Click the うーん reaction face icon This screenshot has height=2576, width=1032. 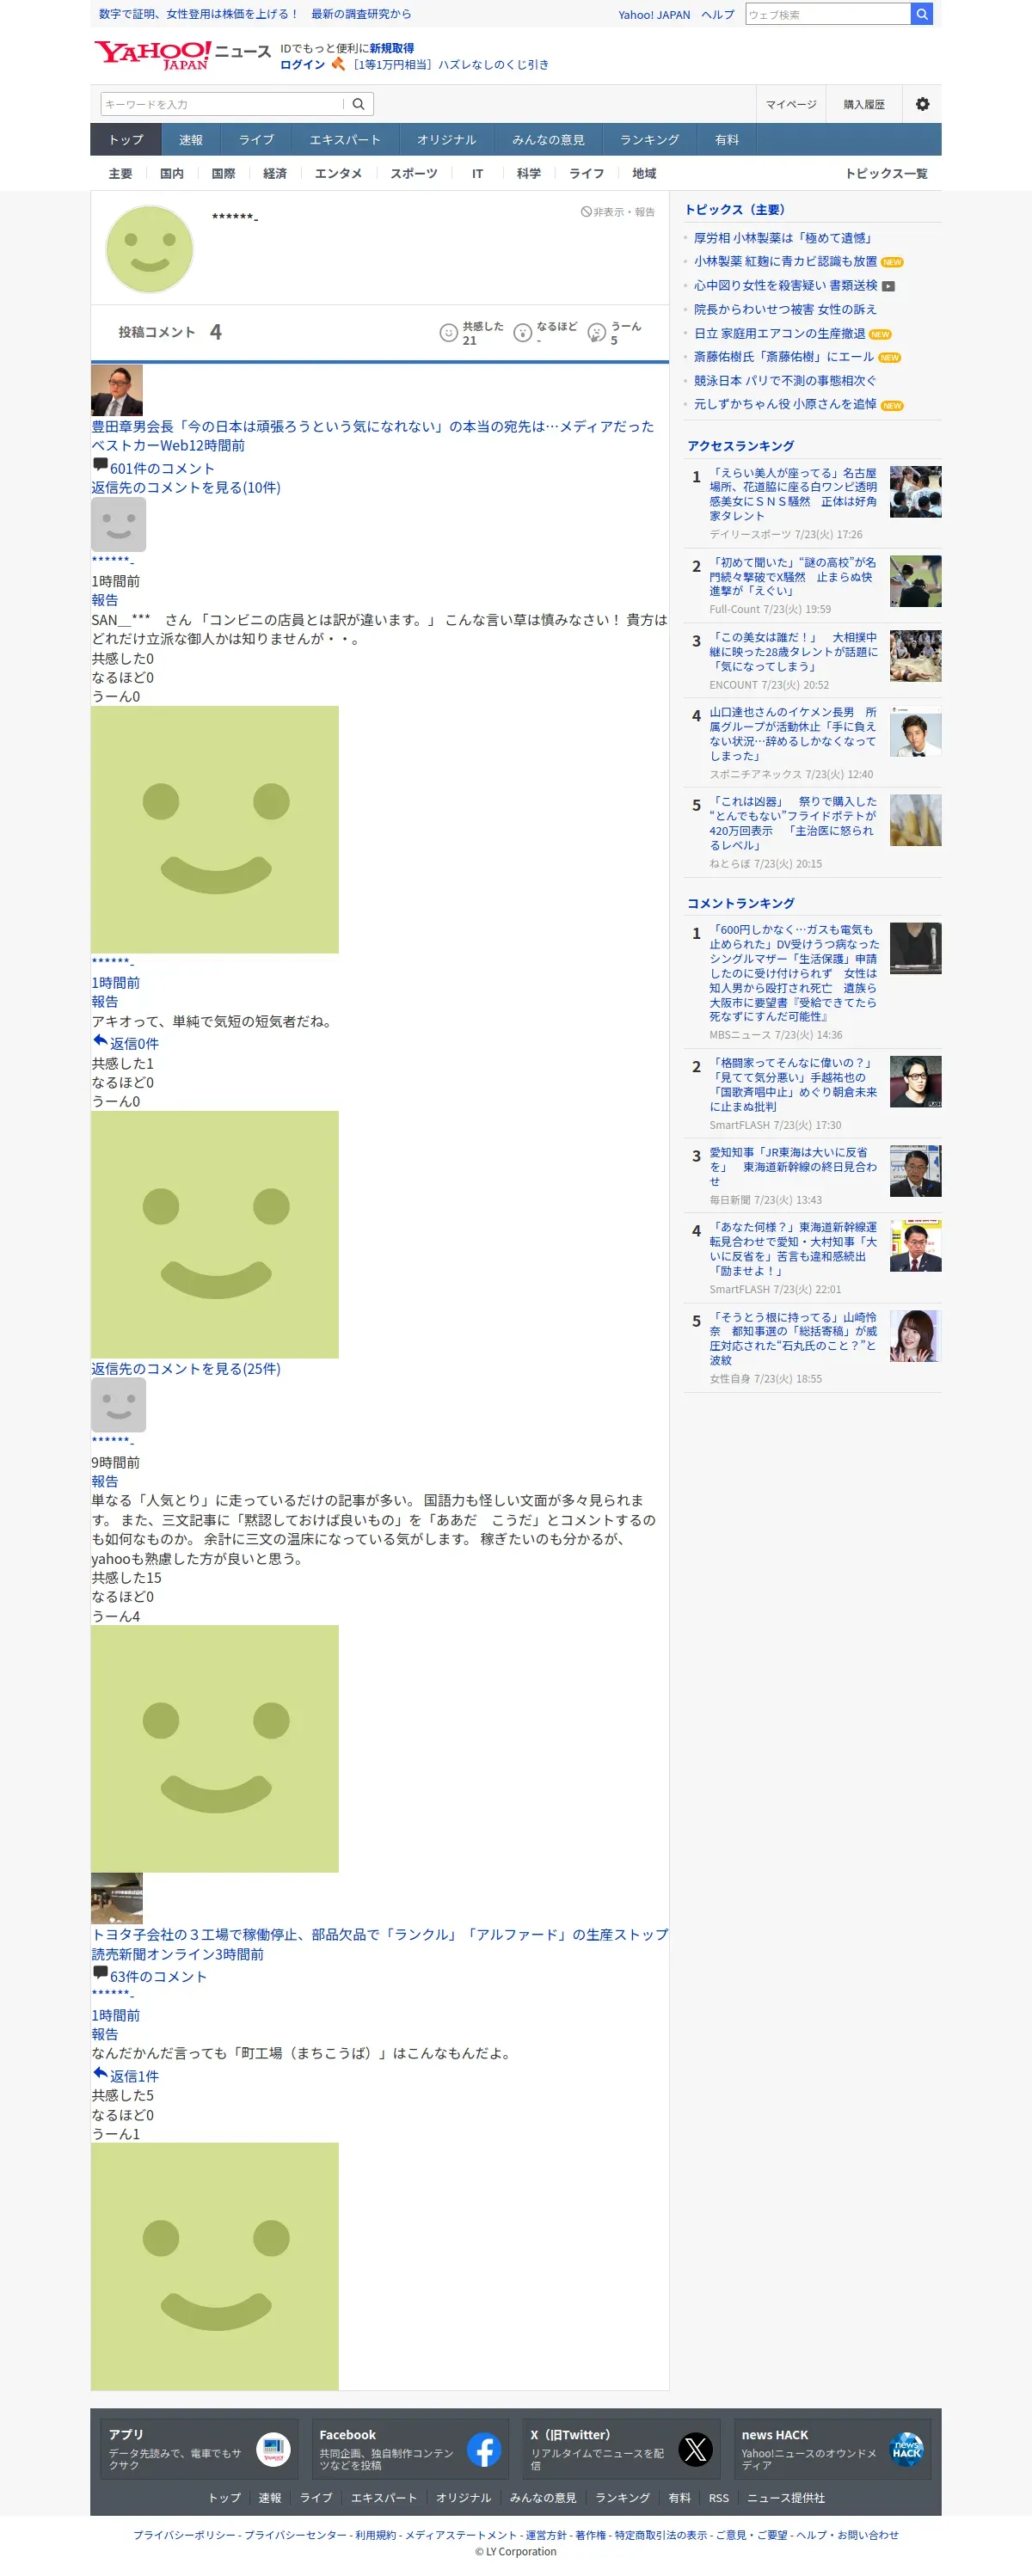(x=596, y=333)
